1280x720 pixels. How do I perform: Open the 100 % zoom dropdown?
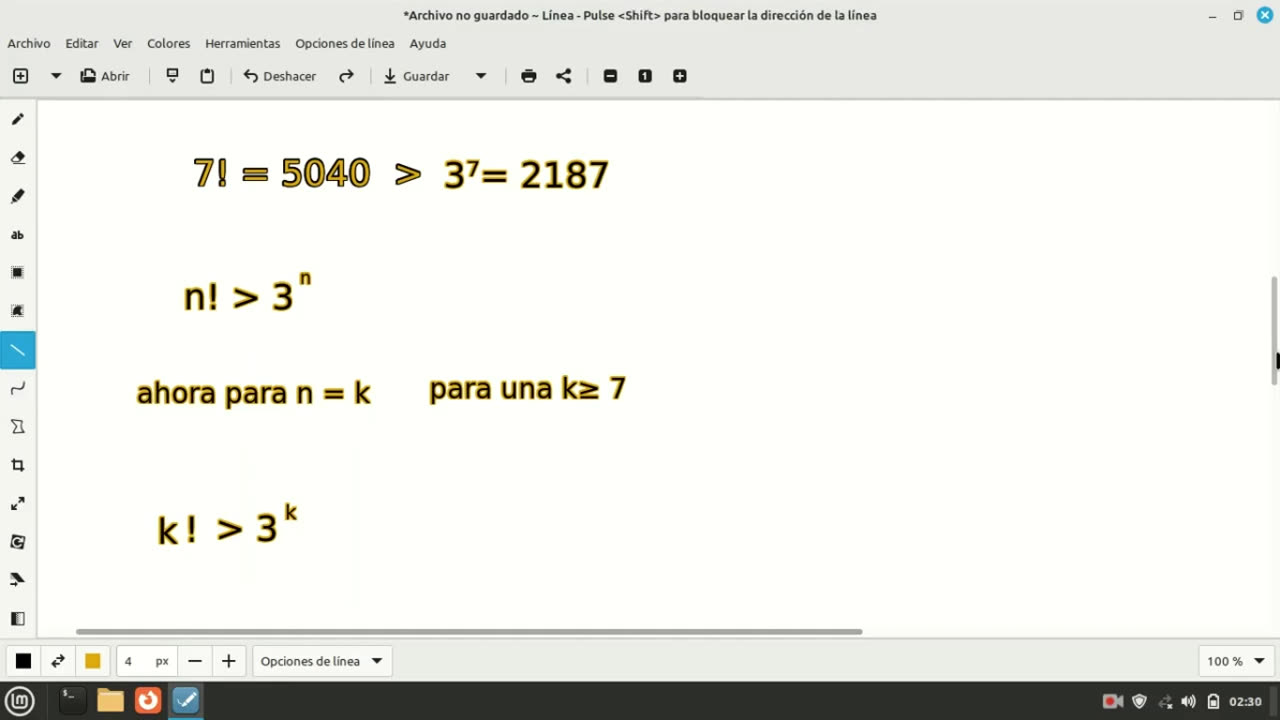coord(1235,661)
